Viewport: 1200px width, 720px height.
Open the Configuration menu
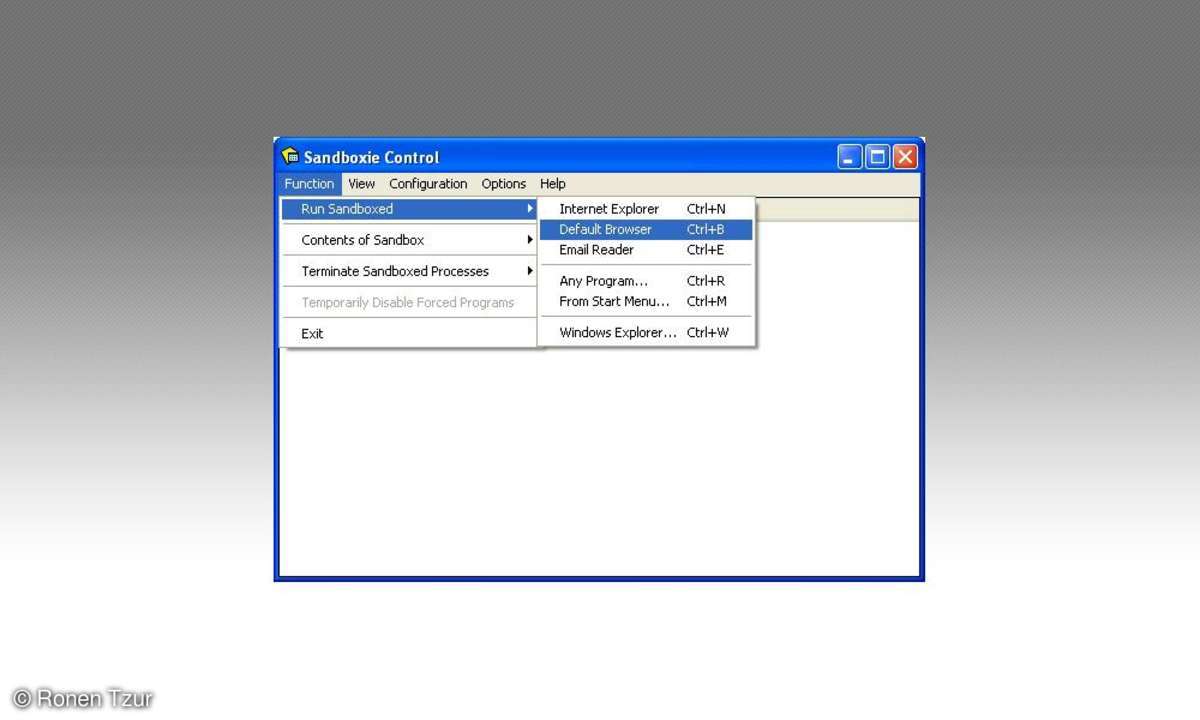(x=428, y=184)
